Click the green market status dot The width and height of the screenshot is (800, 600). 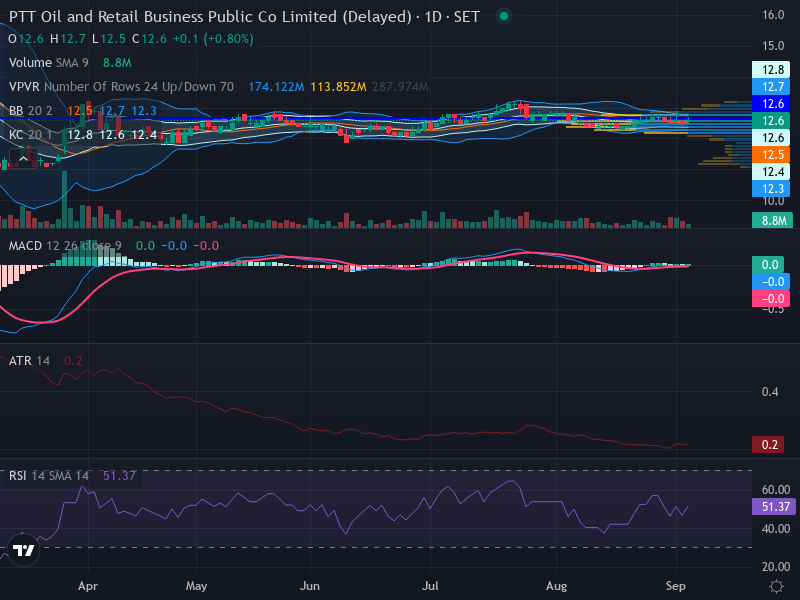click(504, 16)
